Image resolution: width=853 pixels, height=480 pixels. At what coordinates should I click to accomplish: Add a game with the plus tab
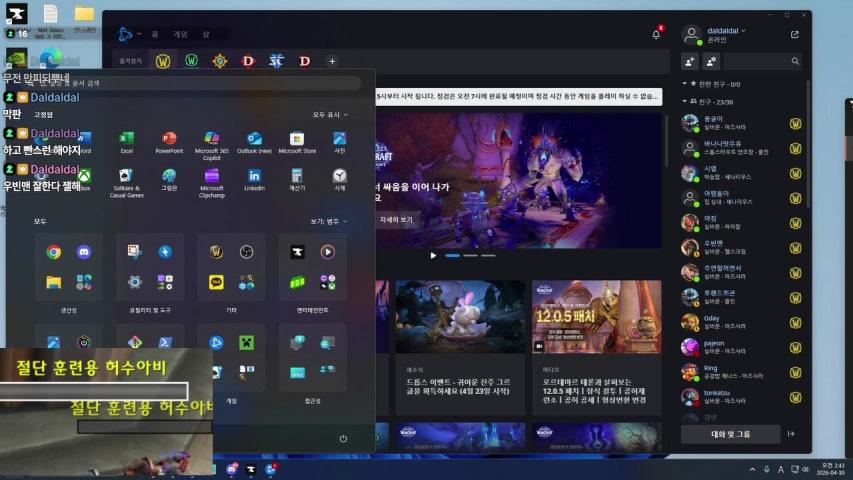coord(332,61)
